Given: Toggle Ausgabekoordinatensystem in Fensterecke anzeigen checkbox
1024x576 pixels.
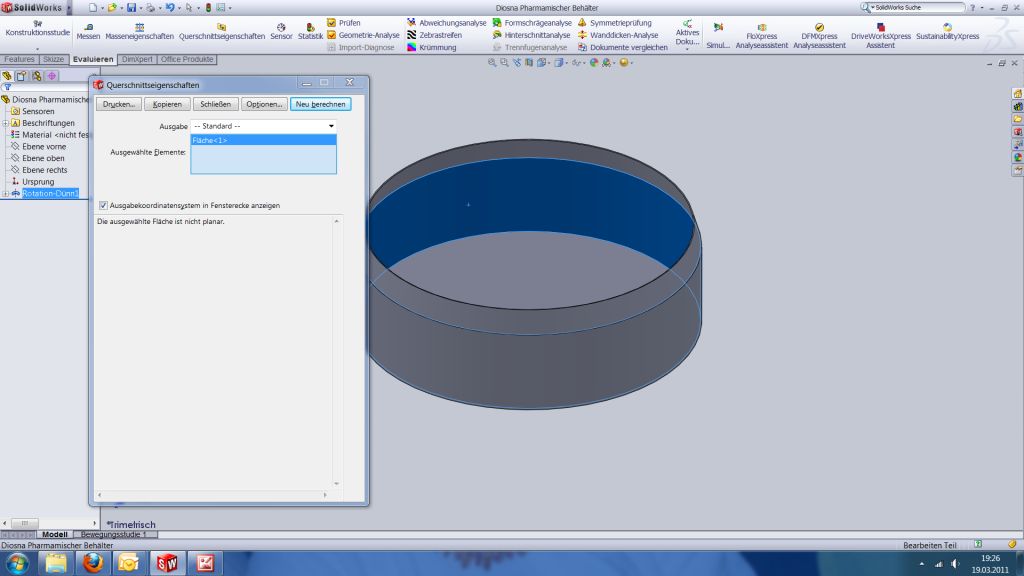Looking at the screenshot, I should coord(103,205).
